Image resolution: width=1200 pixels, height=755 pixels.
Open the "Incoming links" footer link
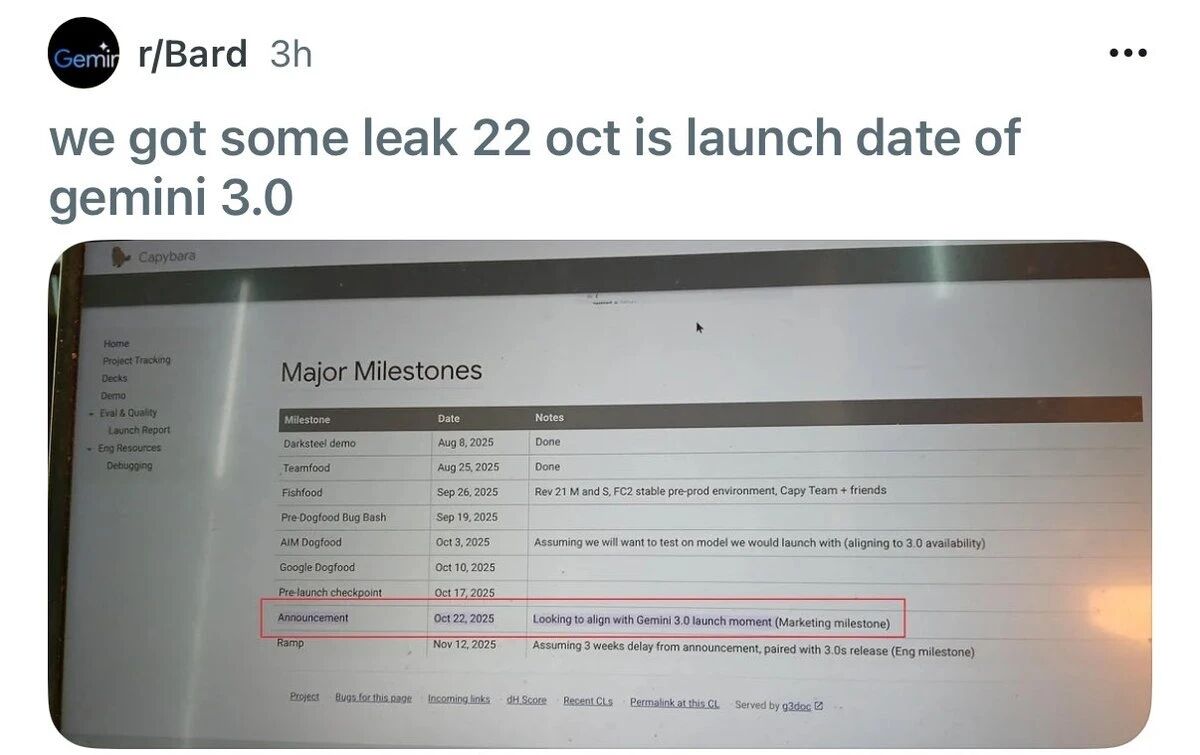tap(459, 699)
